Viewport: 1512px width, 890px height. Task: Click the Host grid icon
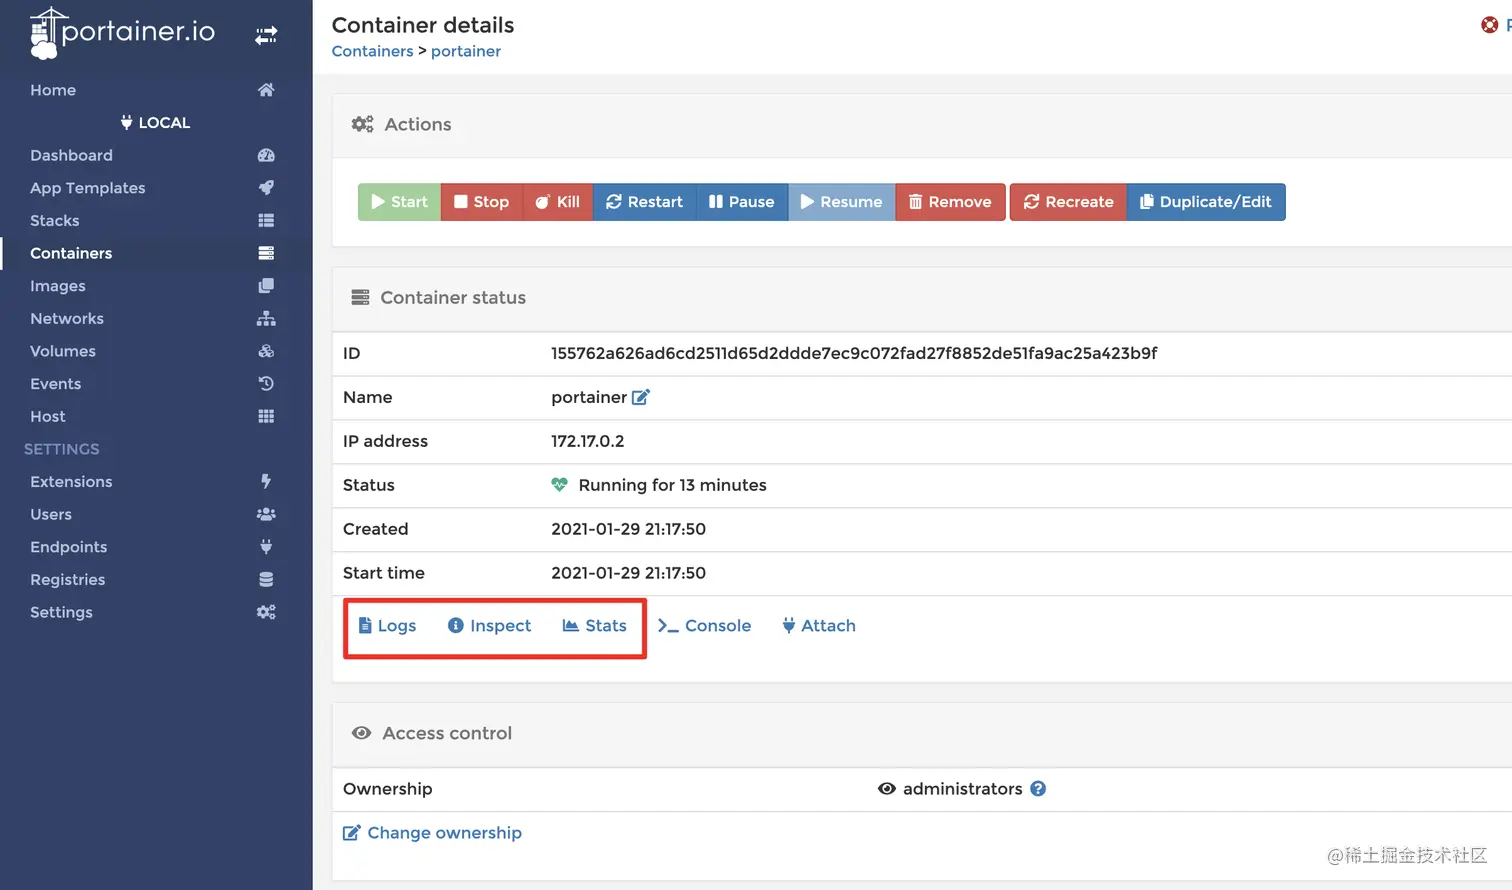(266, 416)
